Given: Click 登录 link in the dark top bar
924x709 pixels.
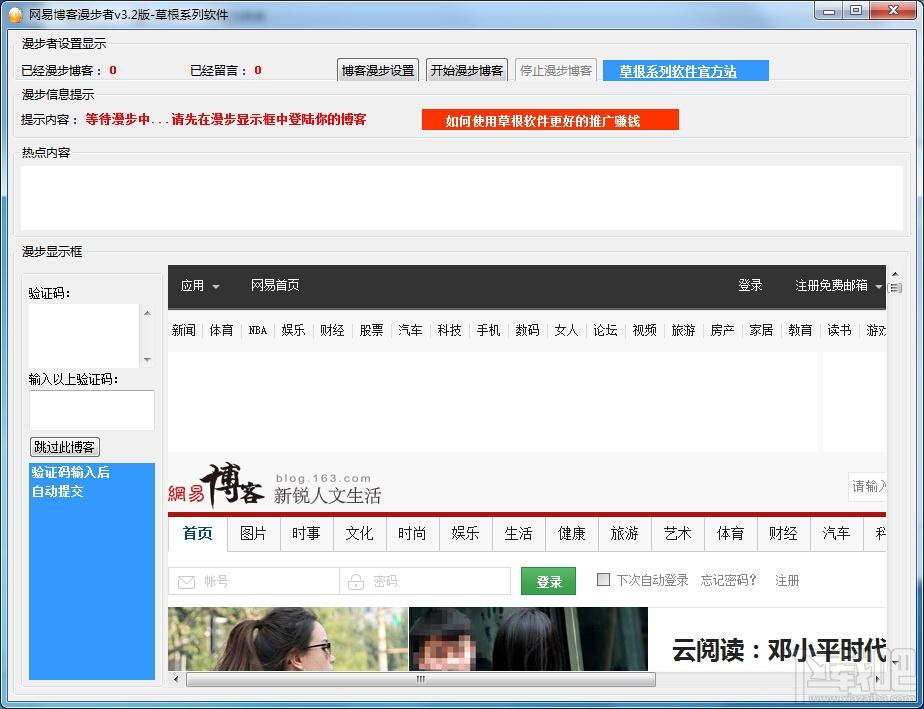Looking at the screenshot, I should (x=750, y=285).
